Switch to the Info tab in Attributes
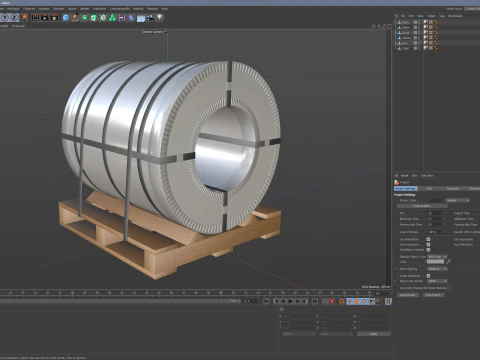The width and height of the screenshot is (480, 360). (x=429, y=189)
